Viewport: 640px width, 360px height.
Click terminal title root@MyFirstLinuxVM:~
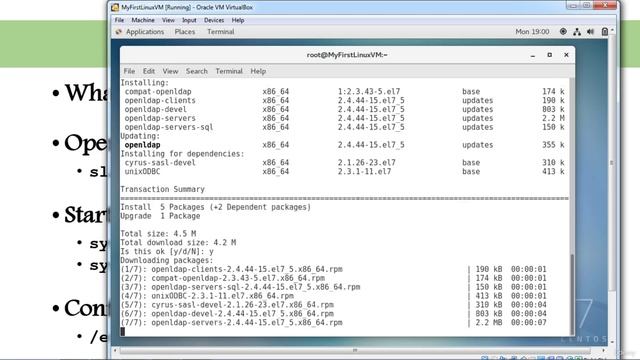coord(347,55)
